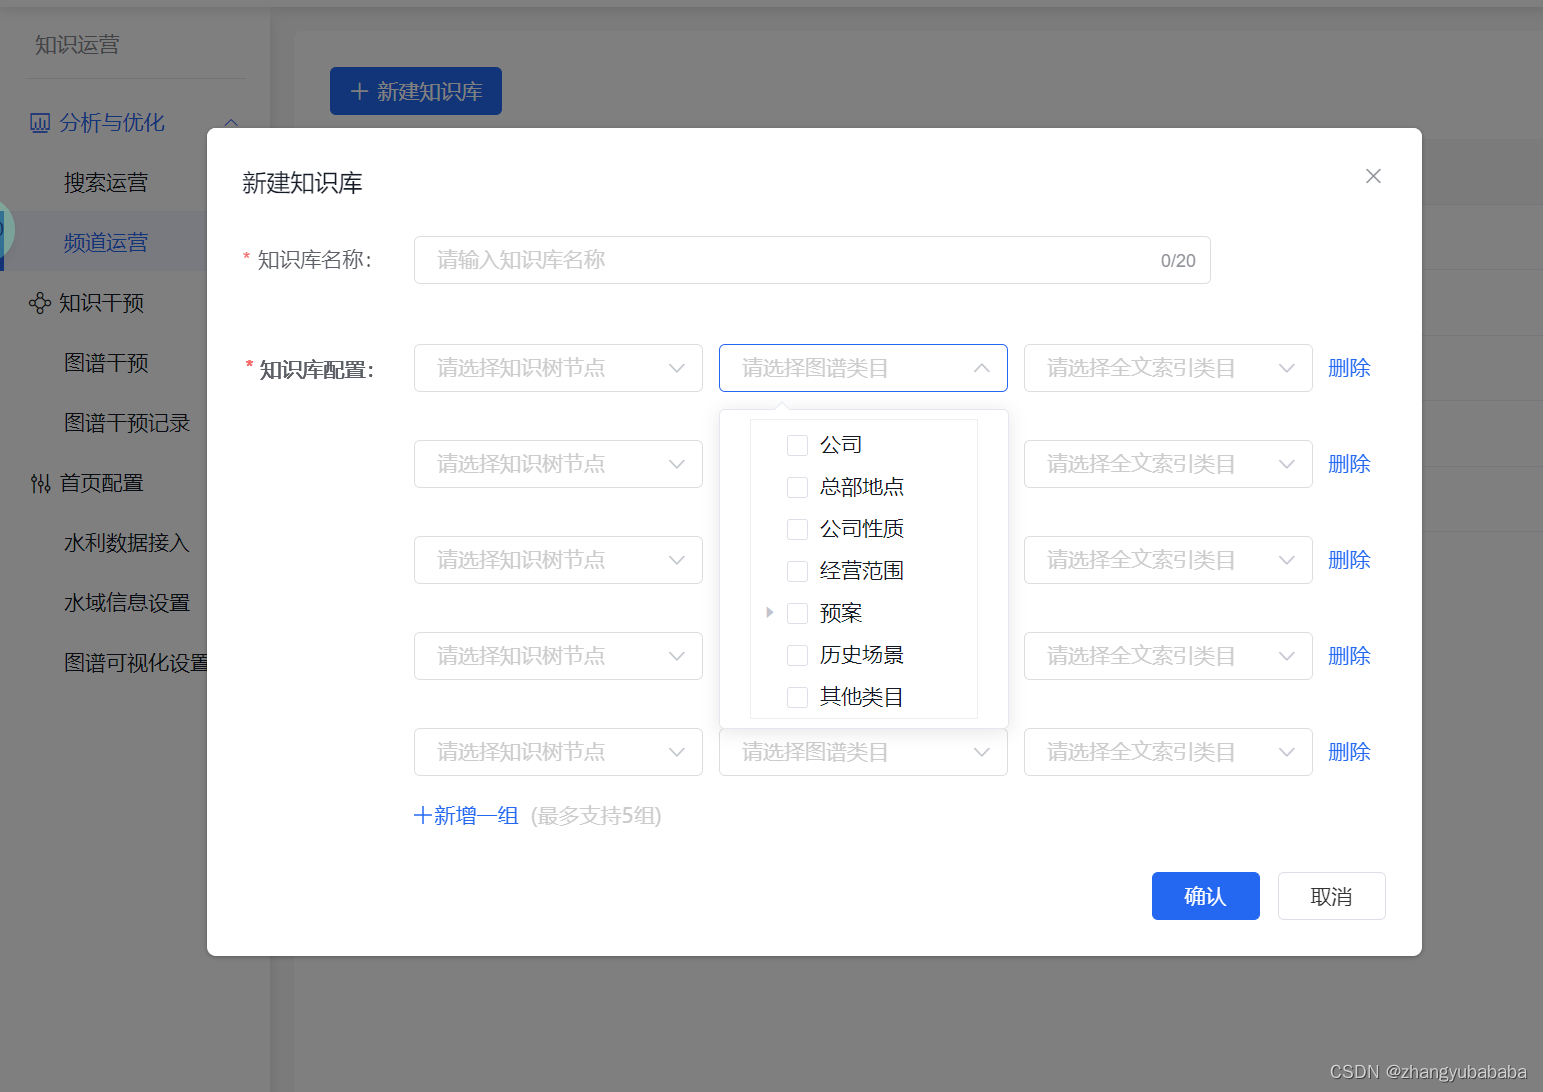Open fourth row 请选择全文索引类目 dropdown
Image resolution: width=1543 pixels, height=1092 pixels.
[1168, 656]
